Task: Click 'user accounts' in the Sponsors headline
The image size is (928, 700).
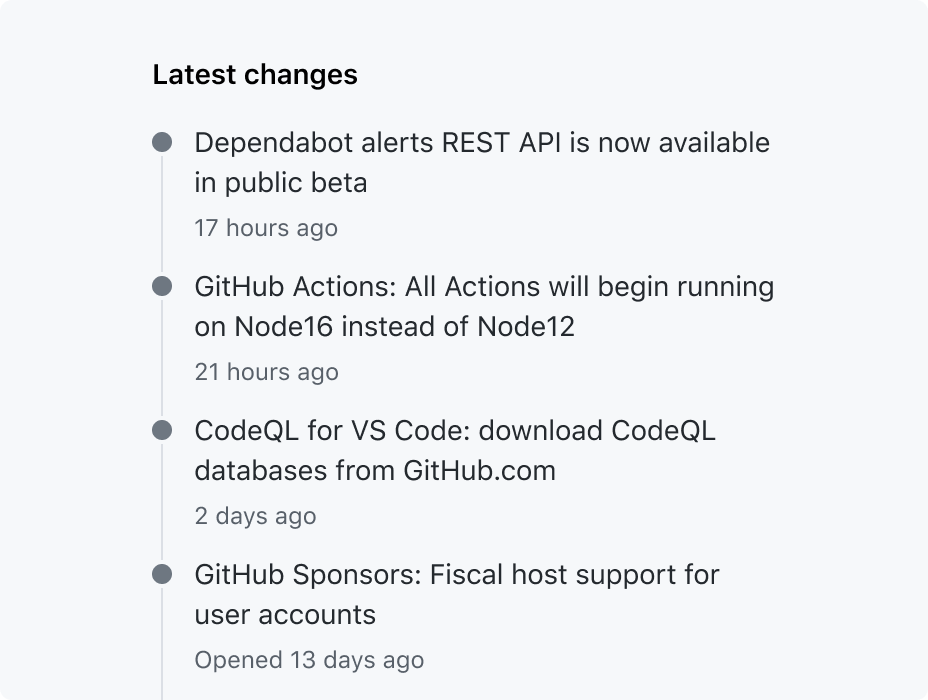Action: [x=285, y=615]
